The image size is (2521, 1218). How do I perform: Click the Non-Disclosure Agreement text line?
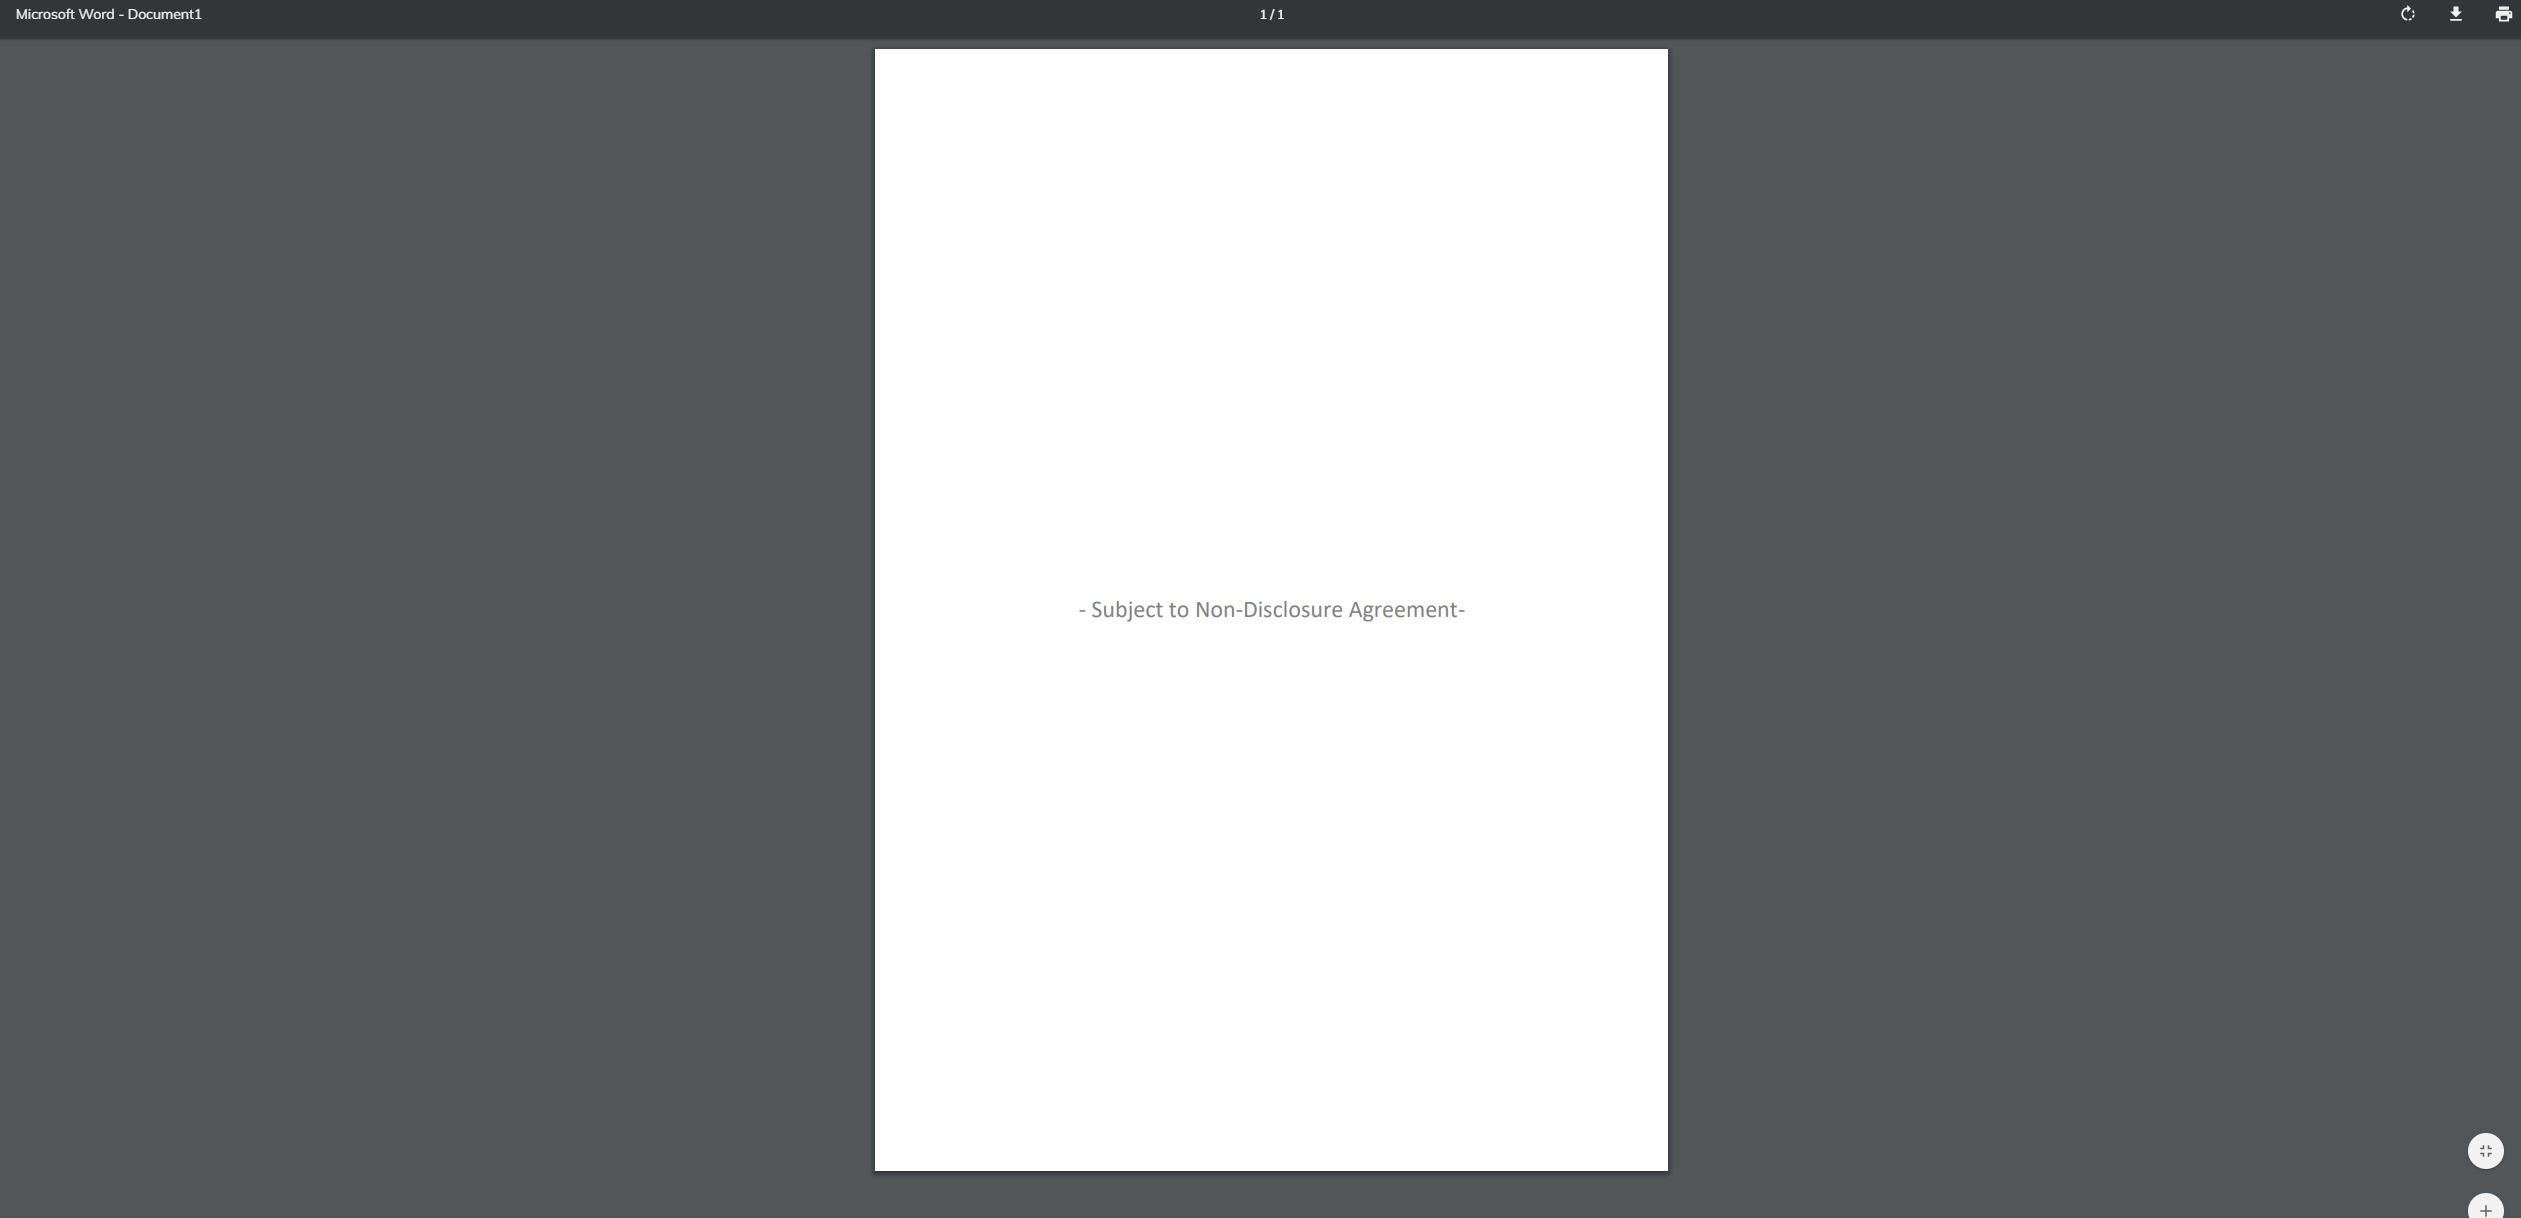click(1271, 610)
